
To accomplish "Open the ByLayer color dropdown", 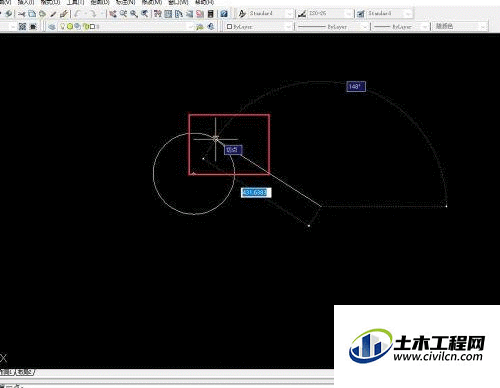I will point(259,27).
